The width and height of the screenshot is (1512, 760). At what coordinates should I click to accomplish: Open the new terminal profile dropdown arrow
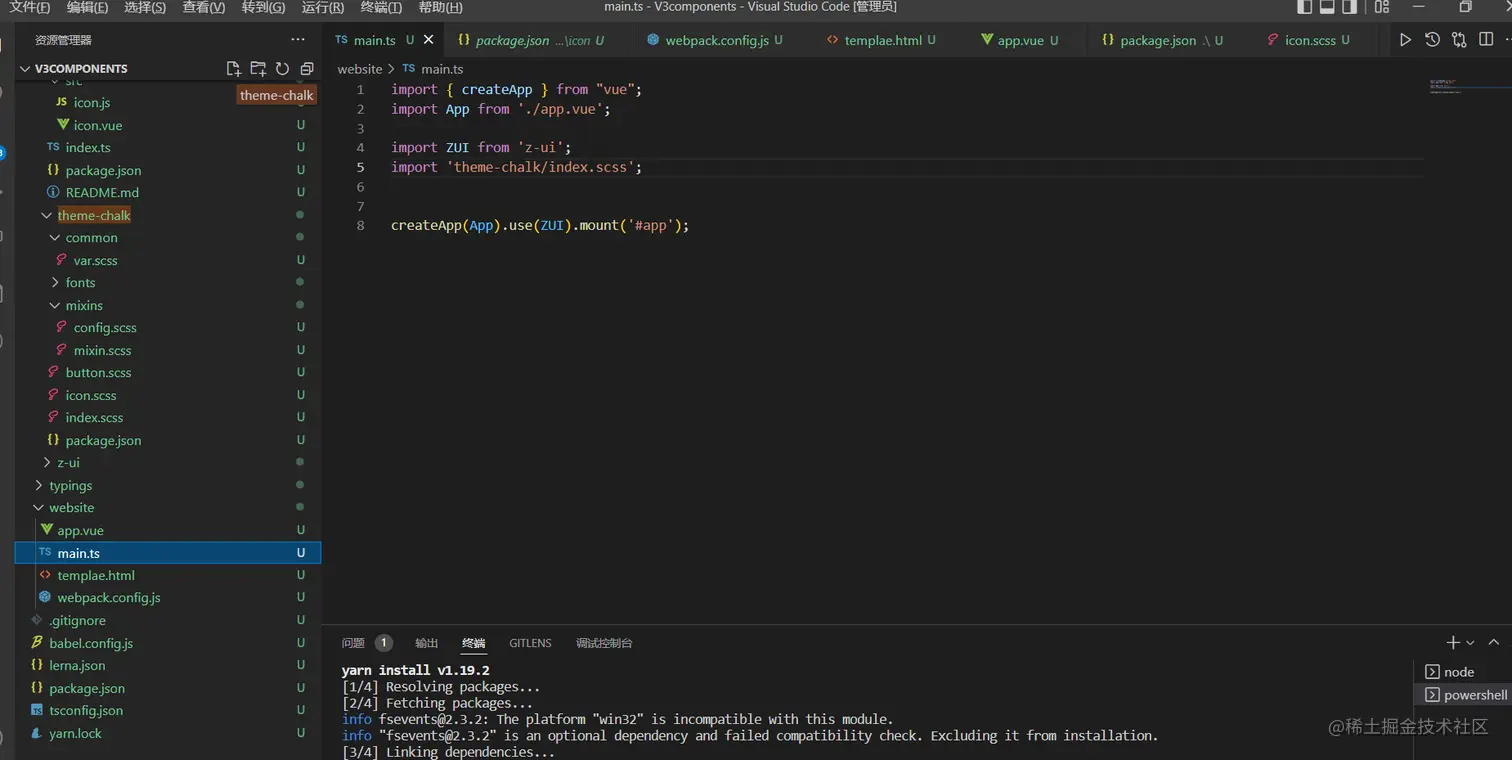click(x=1470, y=643)
